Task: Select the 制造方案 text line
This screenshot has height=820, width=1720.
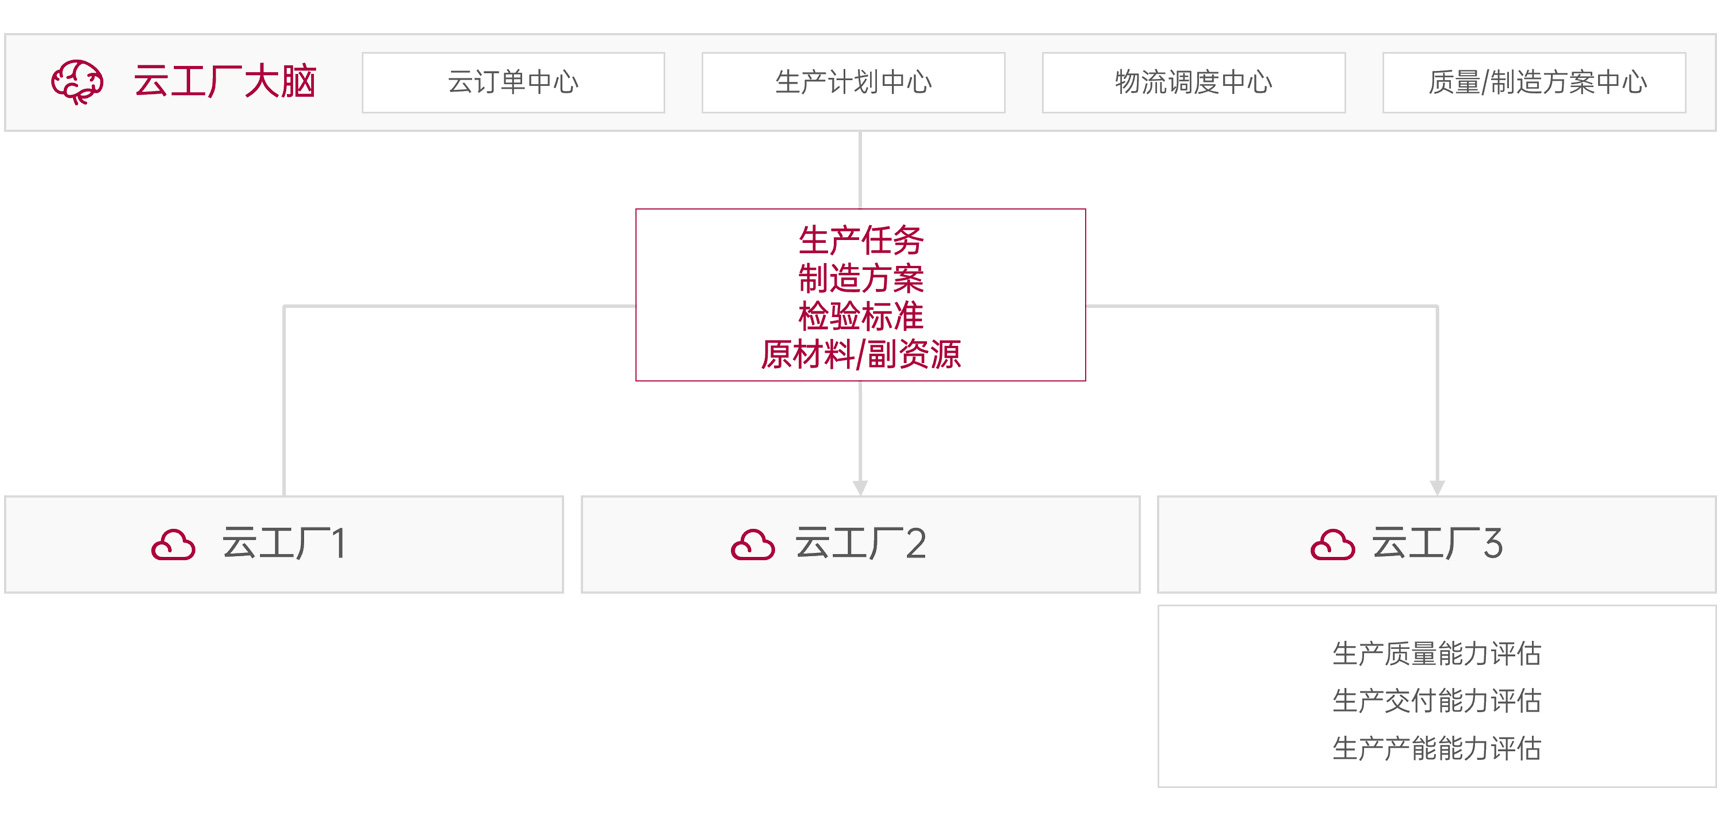Action: point(860,278)
